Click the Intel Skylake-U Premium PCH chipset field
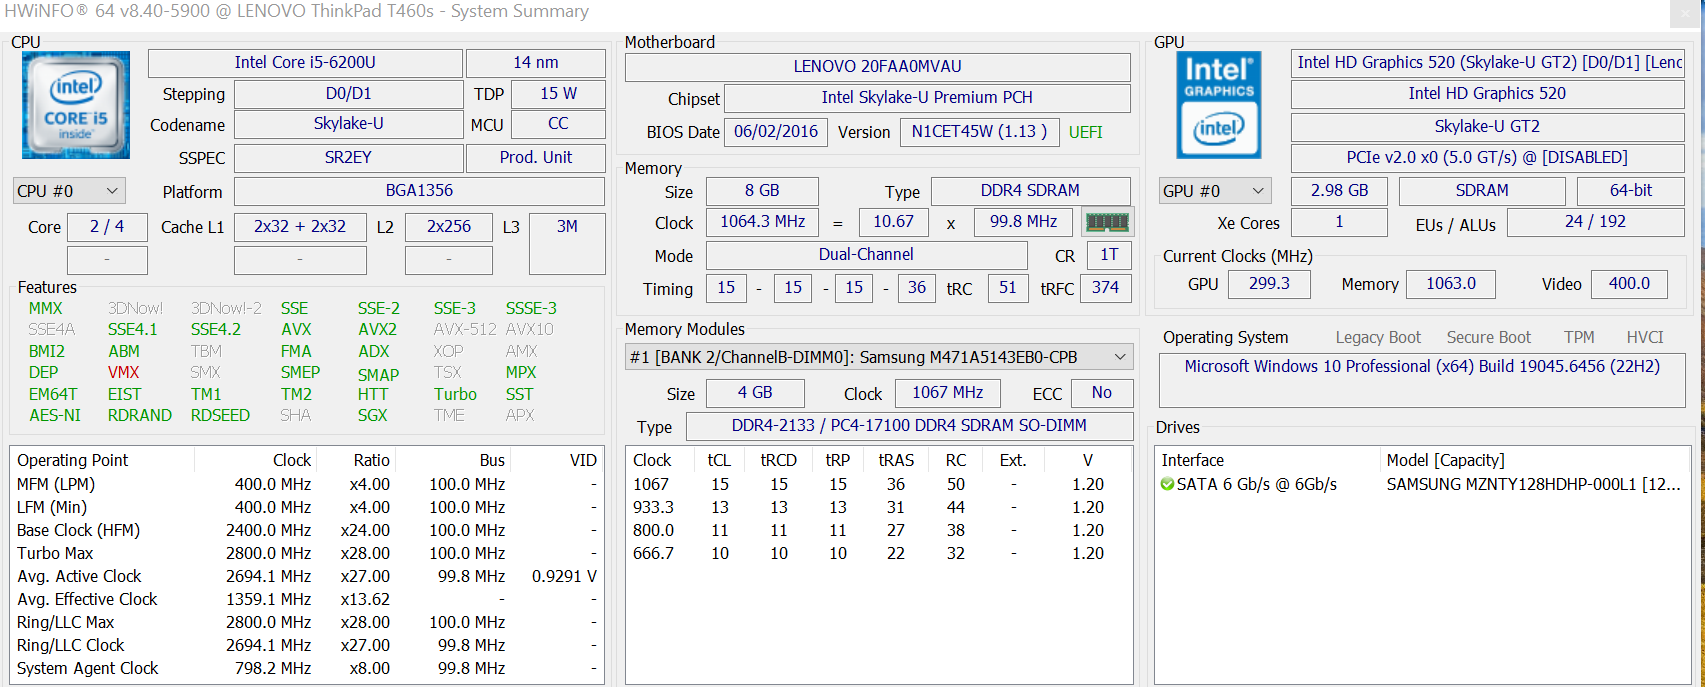The width and height of the screenshot is (1705, 687). (x=926, y=98)
